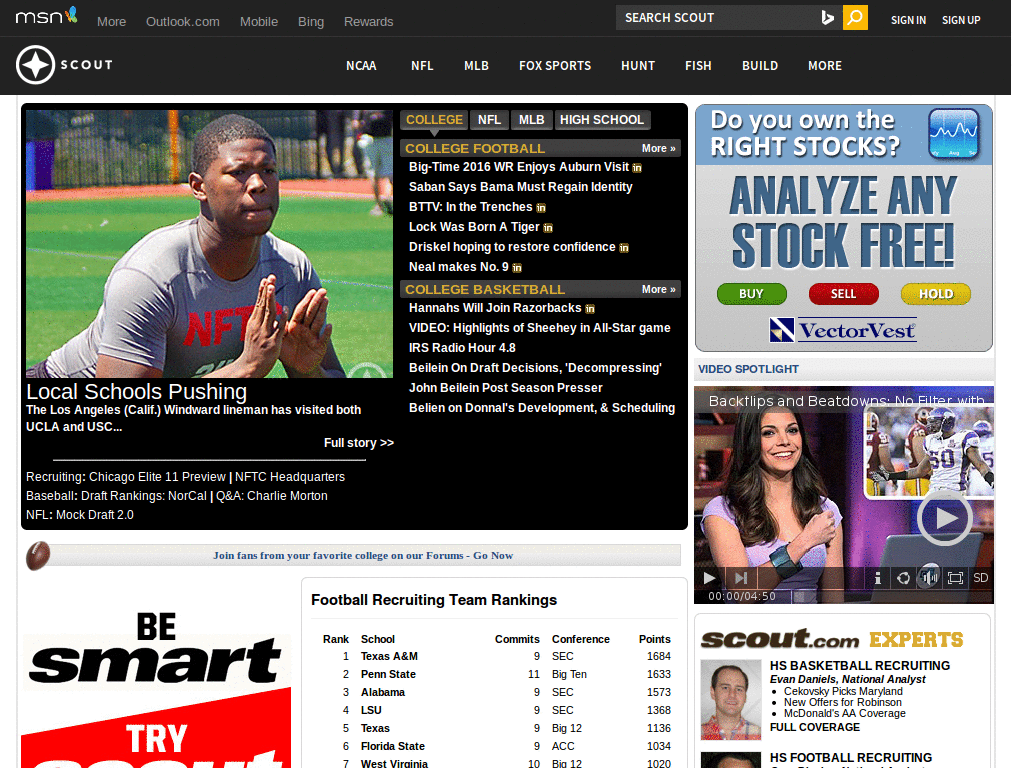
Task: Switch video to fullscreen
Action: (x=955, y=578)
